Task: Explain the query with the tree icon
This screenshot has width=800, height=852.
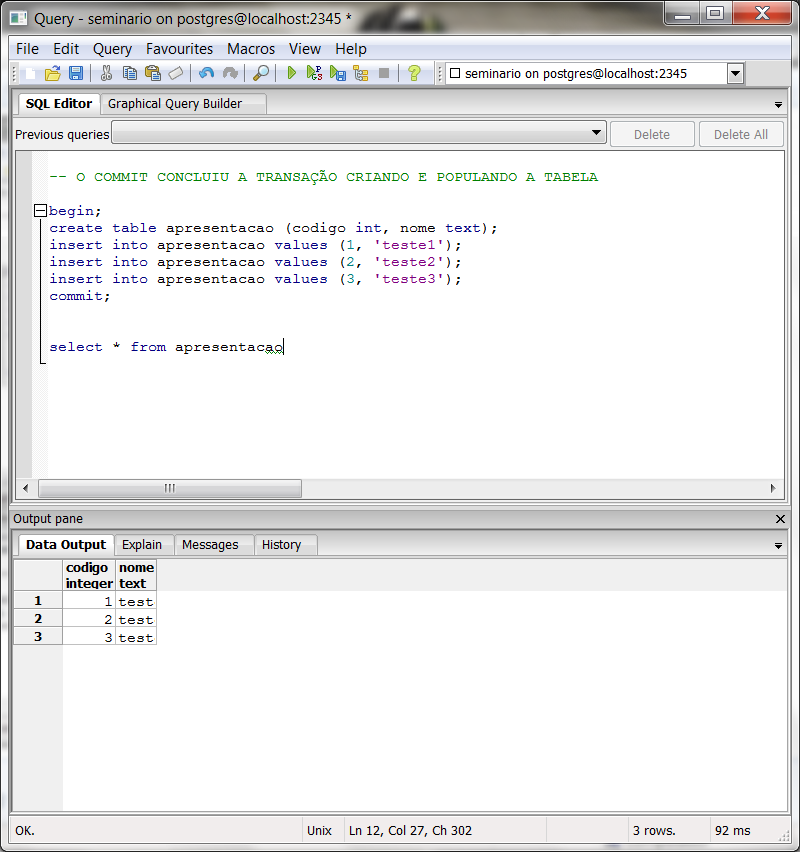Action: [361, 73]
